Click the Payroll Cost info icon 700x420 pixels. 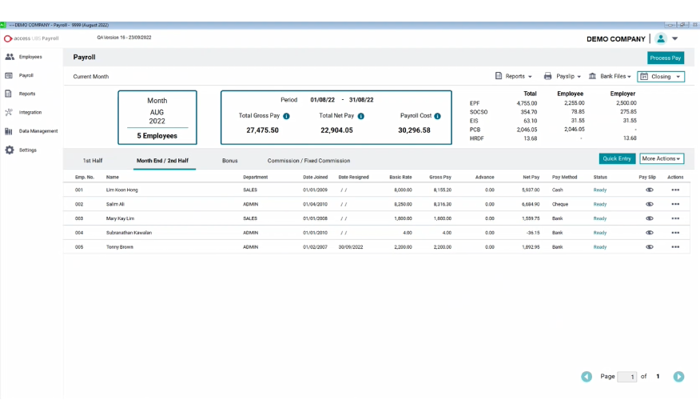436,116
